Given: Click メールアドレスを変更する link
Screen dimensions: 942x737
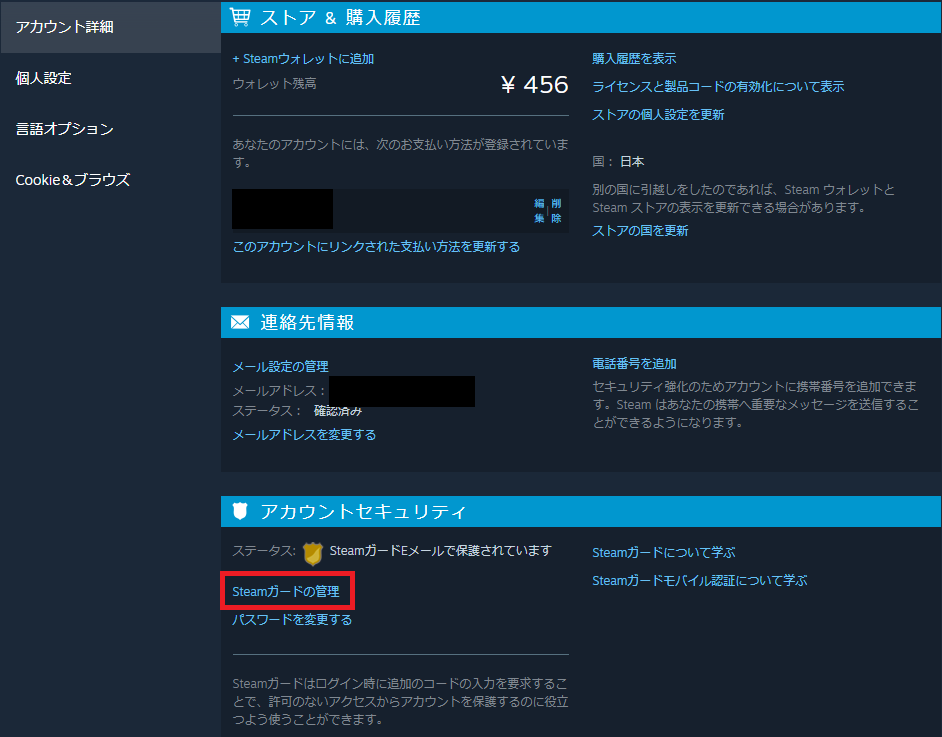Looking at the screenshot, I should tap(304, 435).
